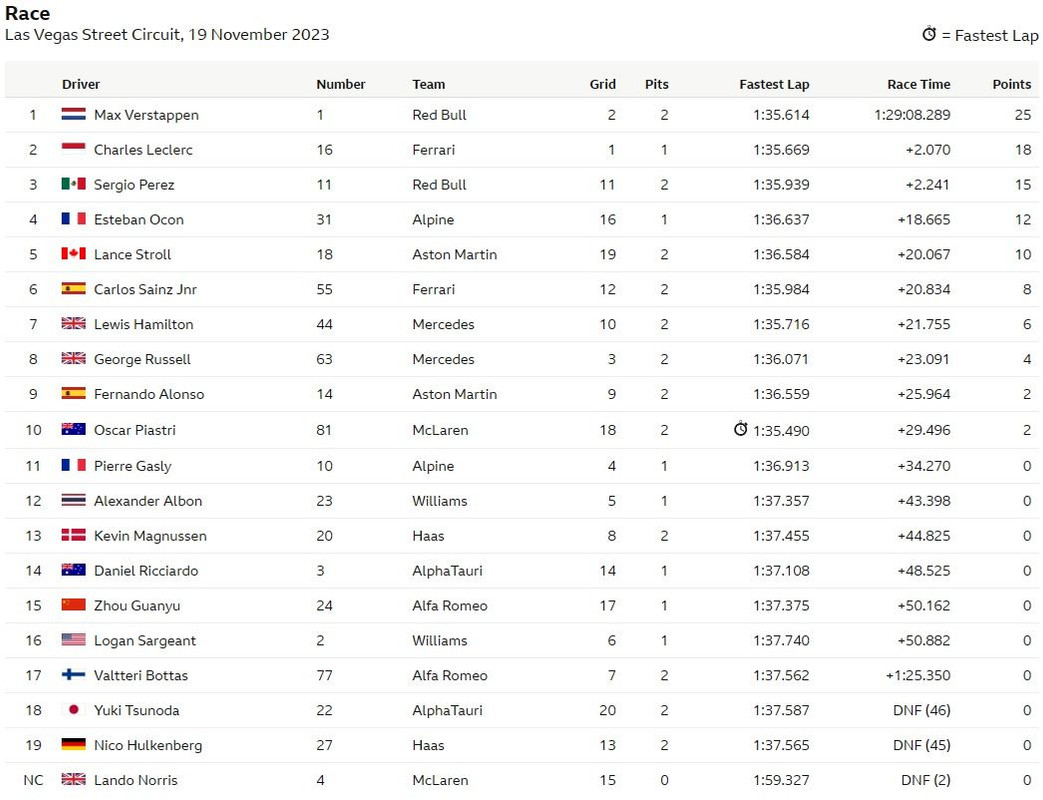The width and height of the screenshot is (1043, 800).
Task: Select the Points column header
Action: click(1012, 84)
